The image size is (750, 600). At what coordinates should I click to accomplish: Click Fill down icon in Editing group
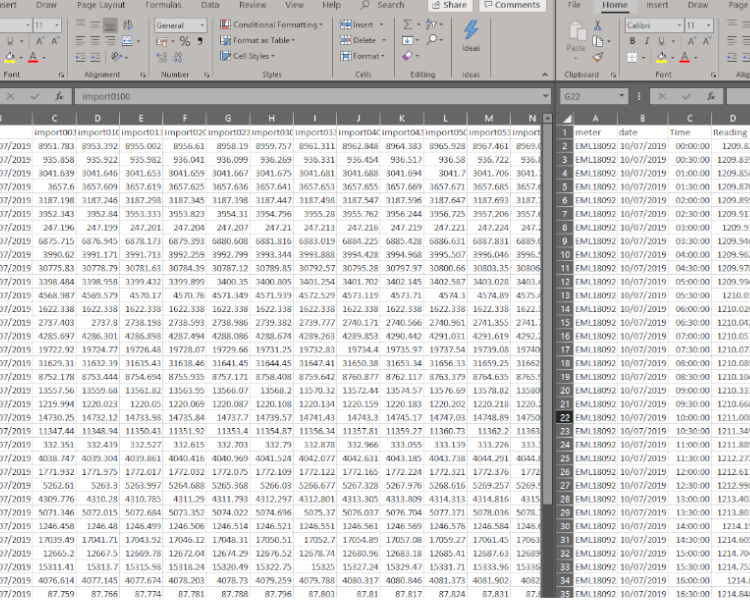pyautogui.click(x=407, y=40)
